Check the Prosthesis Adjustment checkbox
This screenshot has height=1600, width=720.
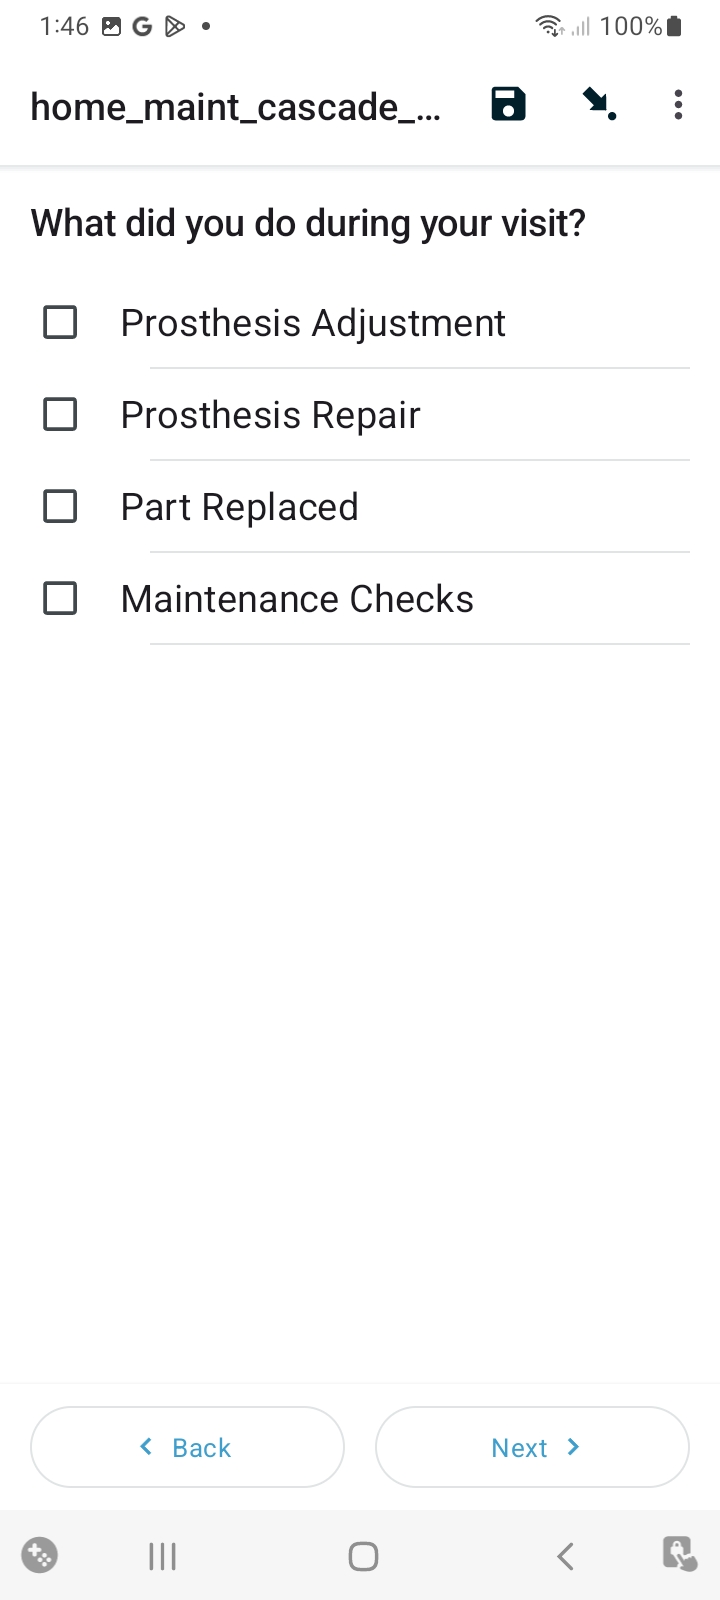point(60,323)
